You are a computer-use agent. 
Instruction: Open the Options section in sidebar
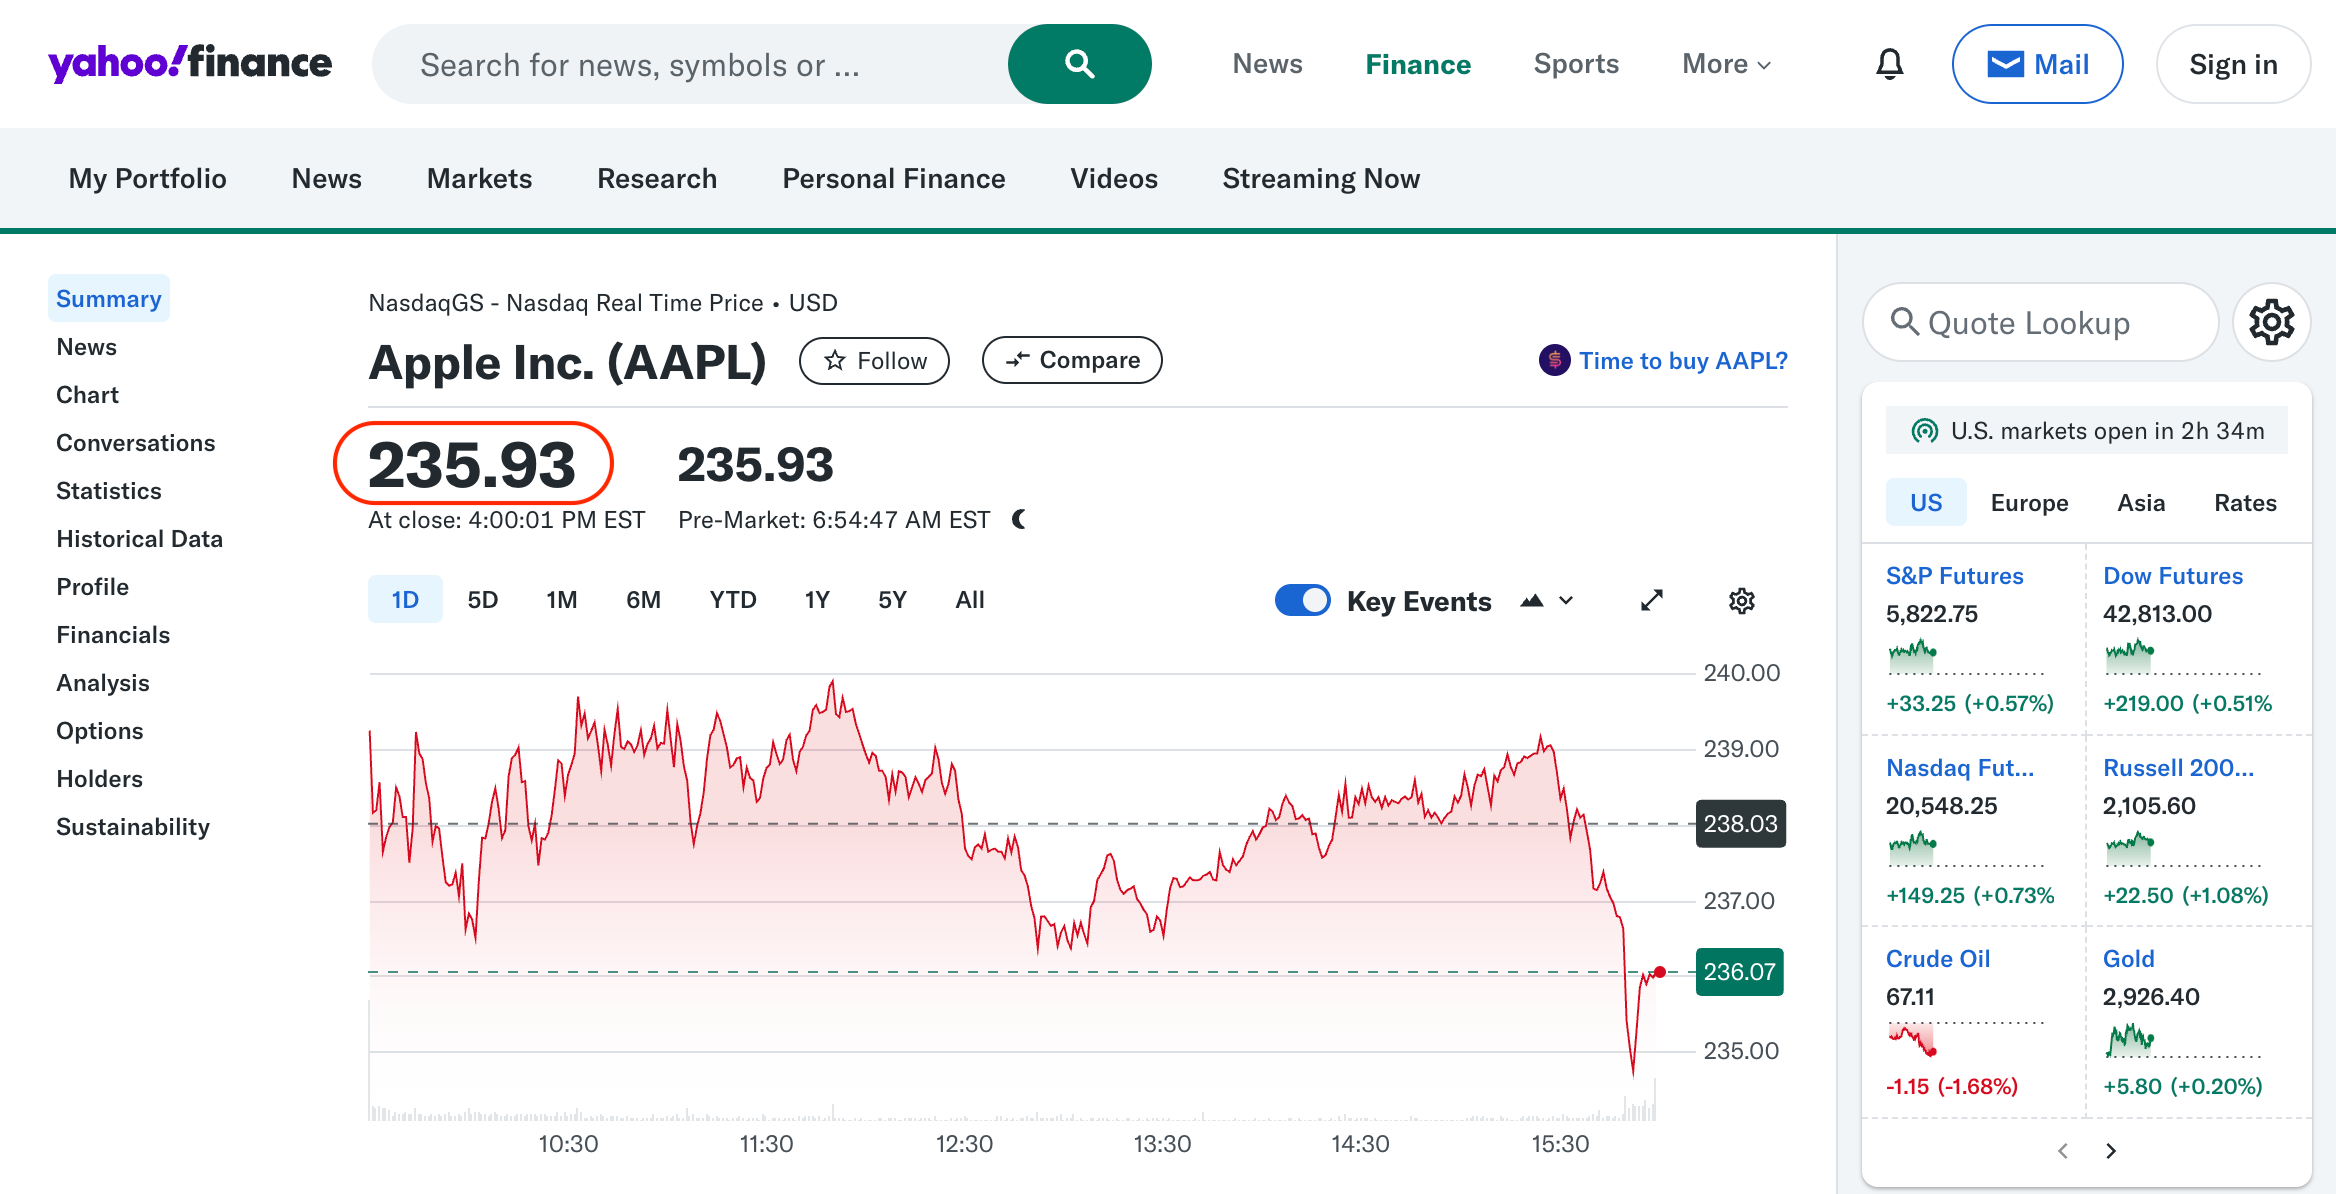[99, 731]
